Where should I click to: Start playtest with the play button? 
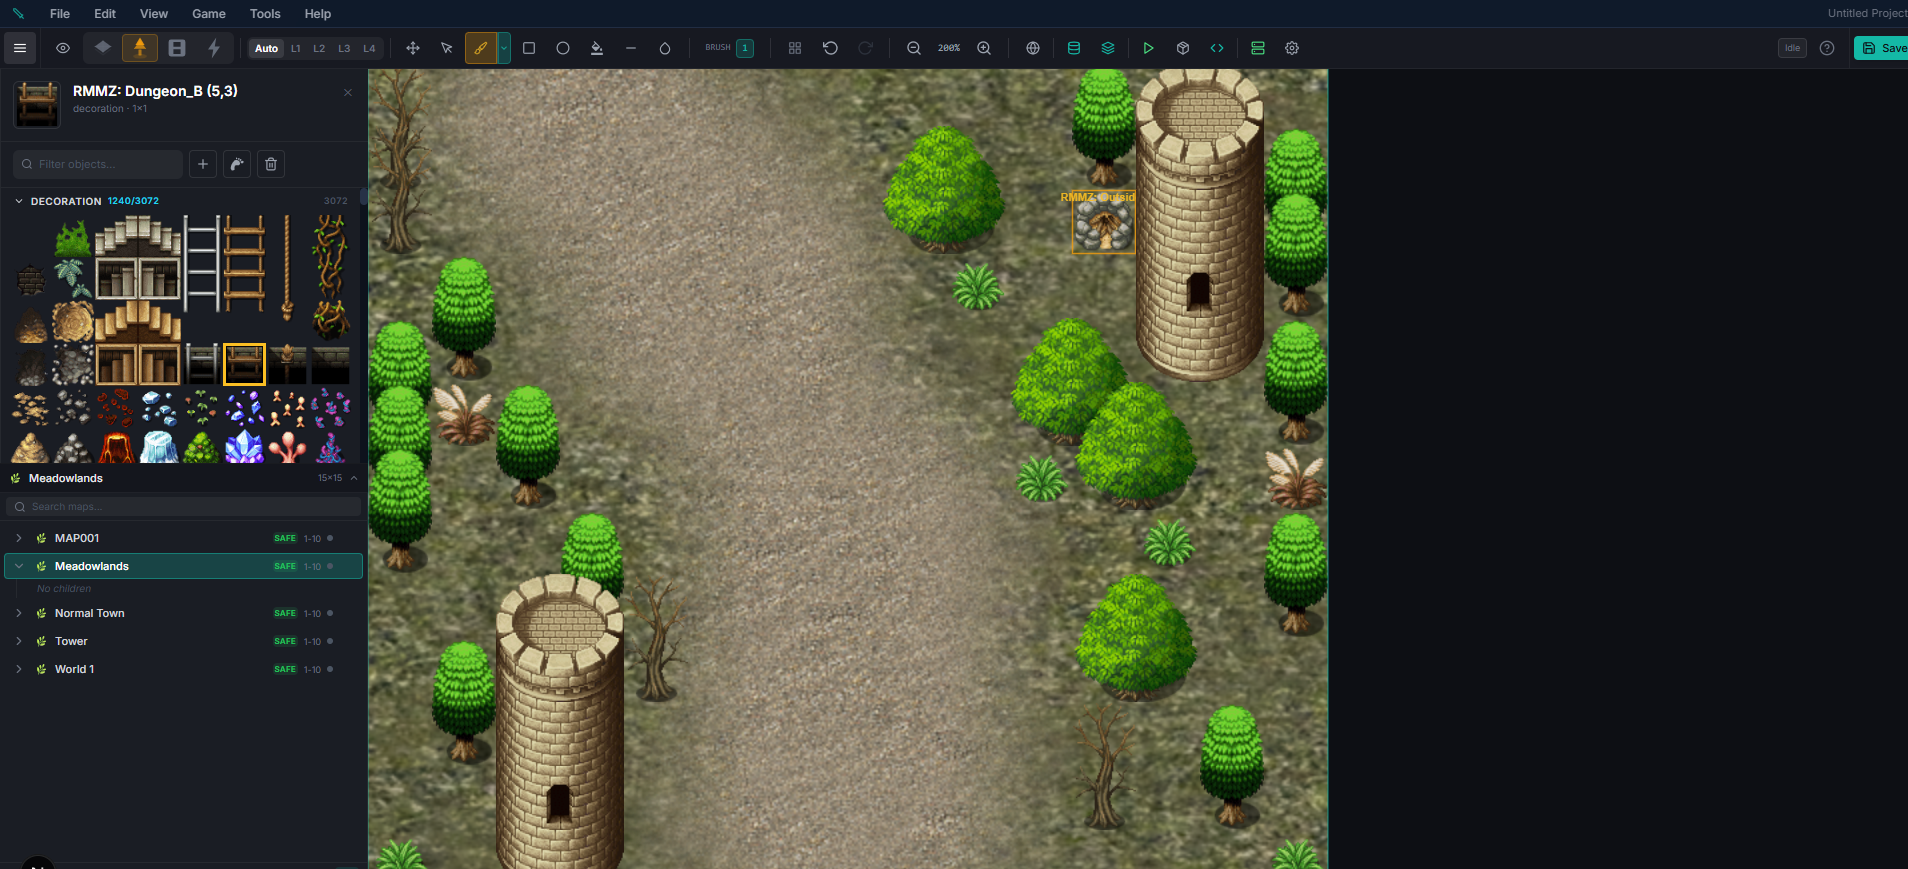tap(1148, 48)
